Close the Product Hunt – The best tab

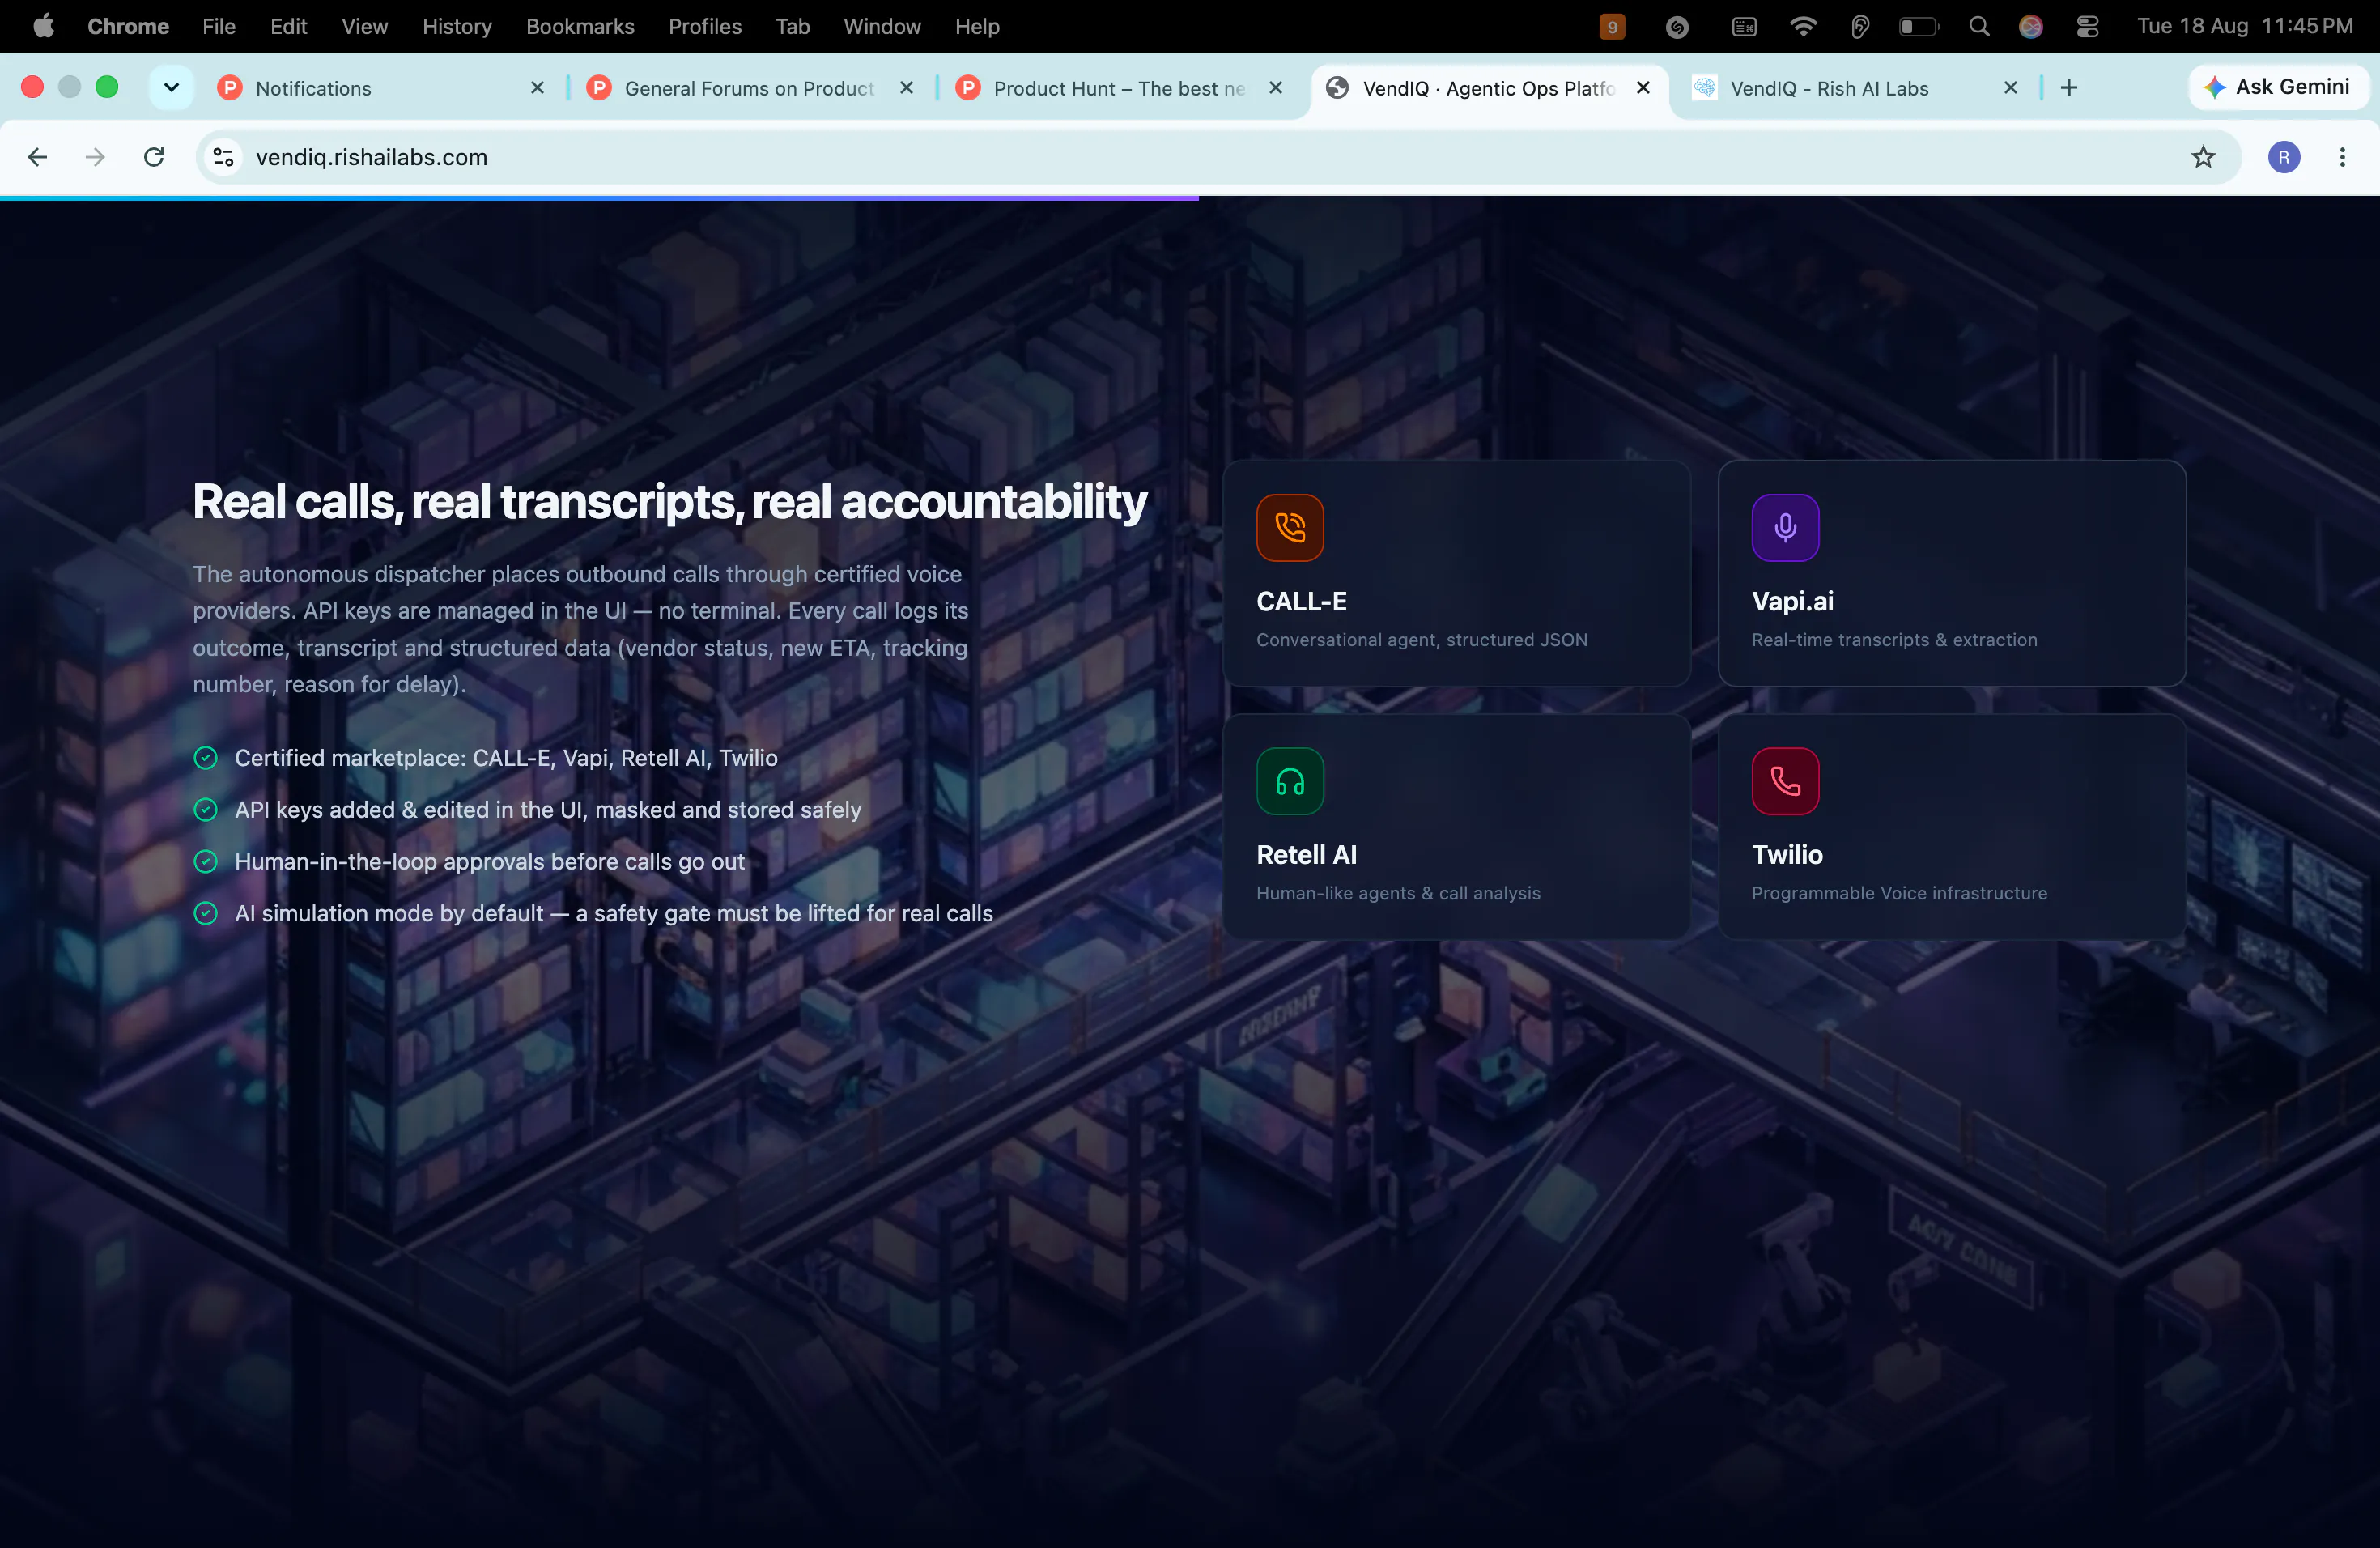click(x=1275, y=88)
